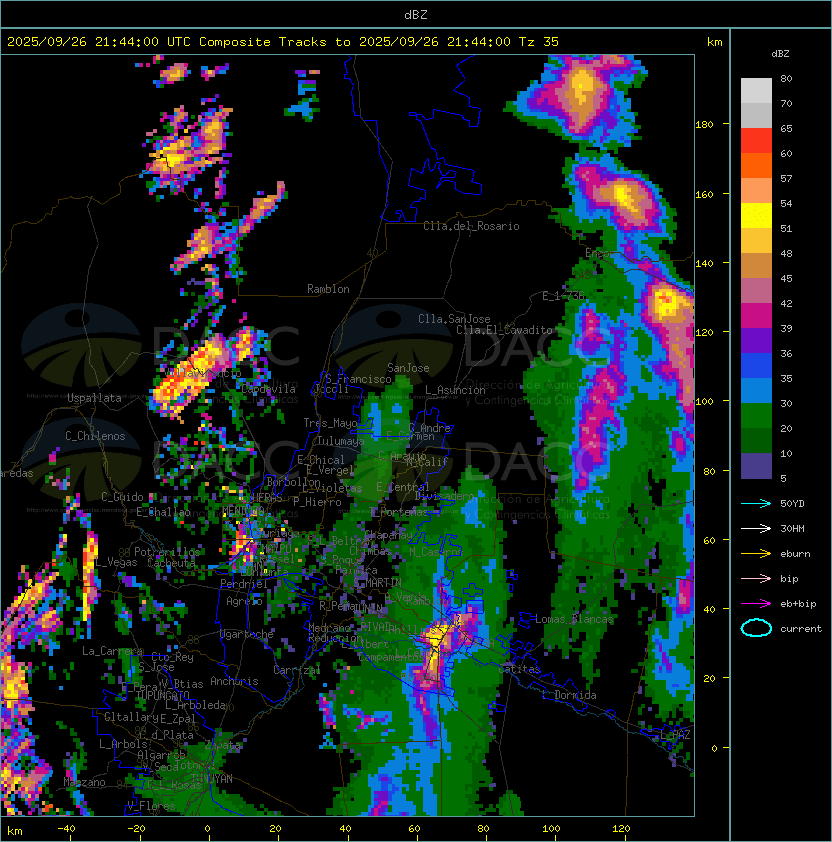Image resolution: width=832 pixels, height=842 pixels.
Task: Click the white 30HM arrow legend icon
Action: (x=756, y=529)
